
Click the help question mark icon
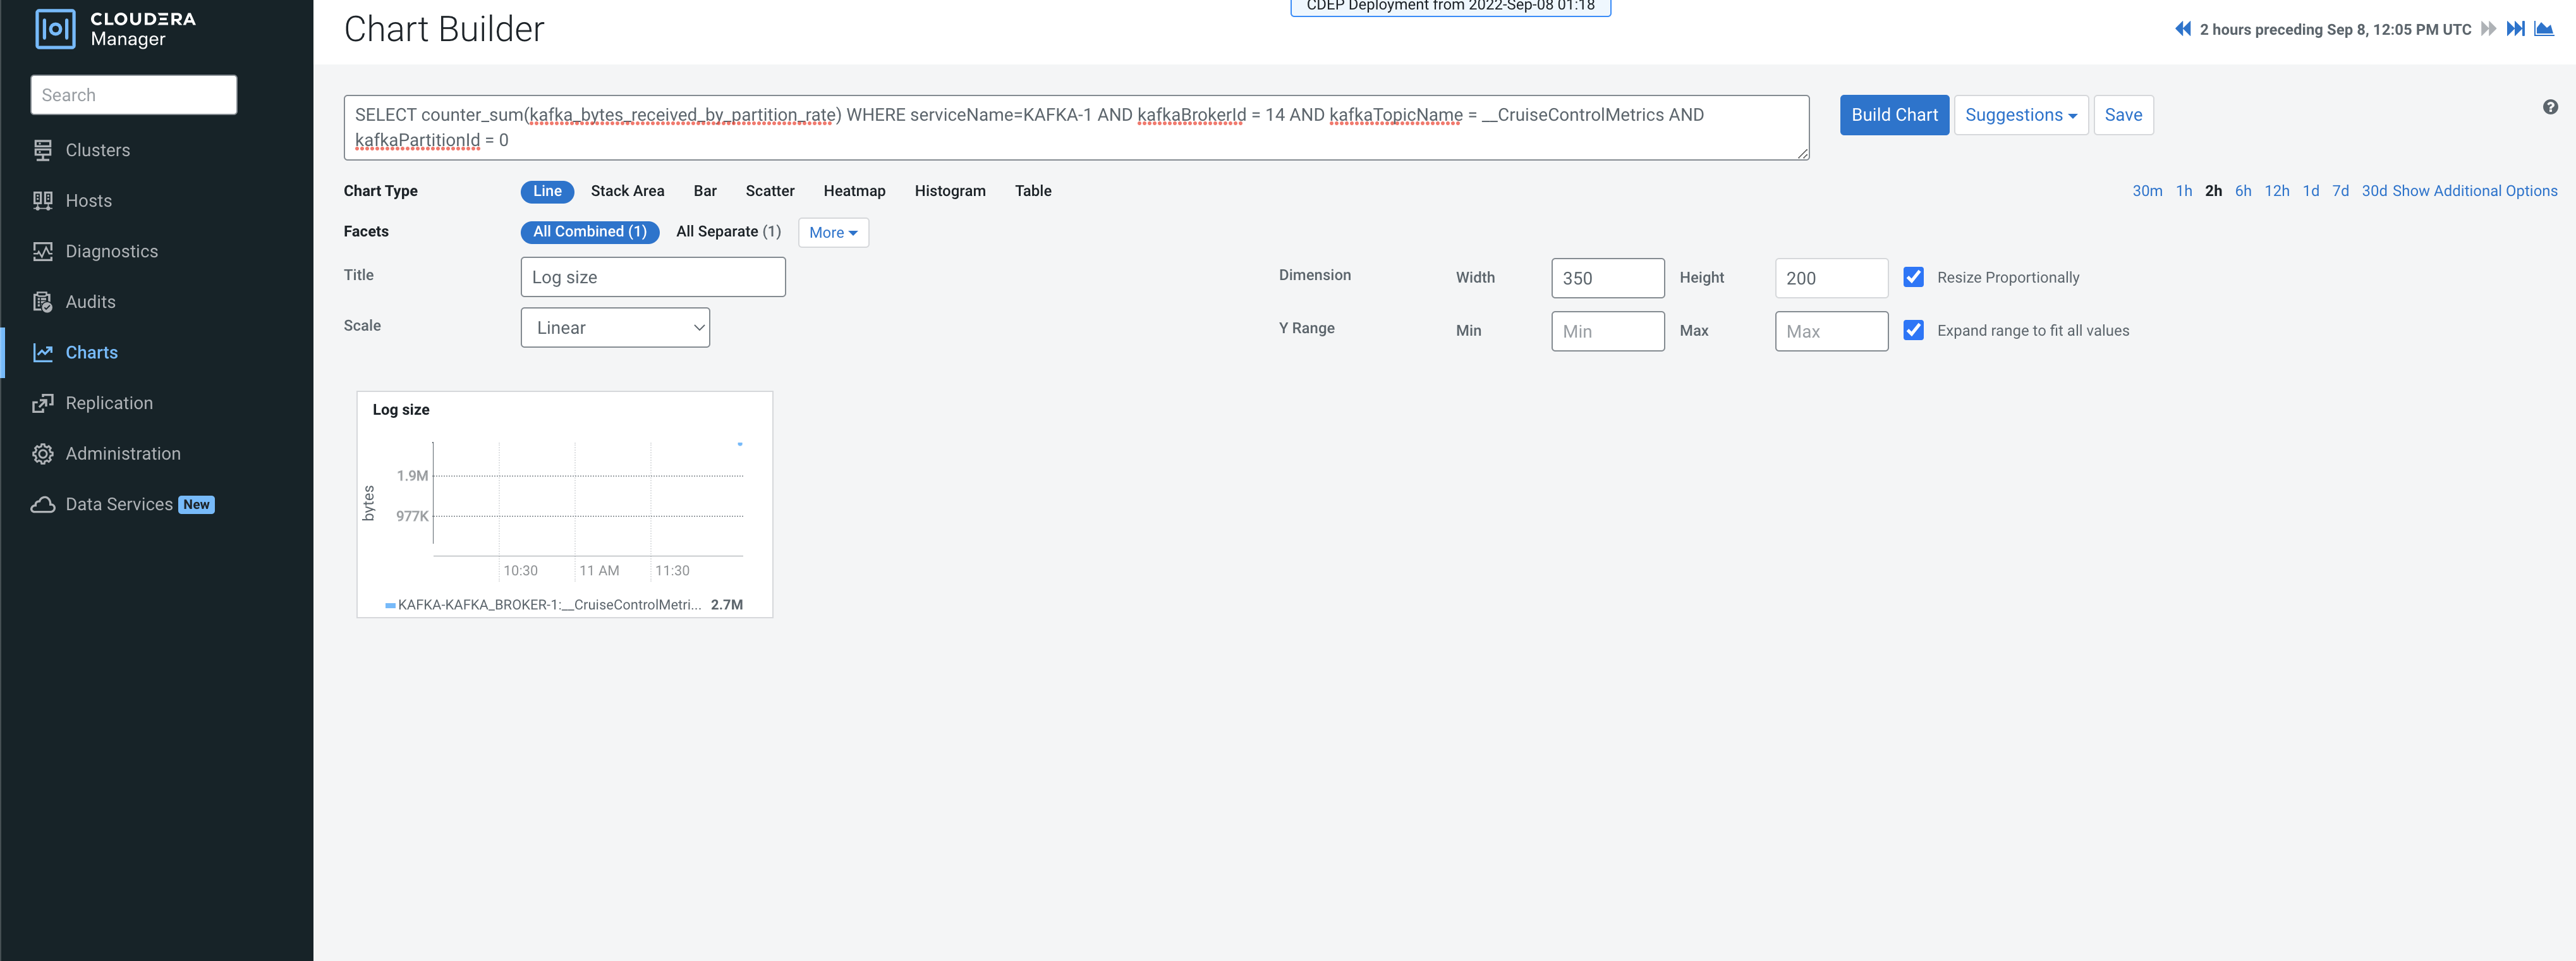coord(2550,107)
